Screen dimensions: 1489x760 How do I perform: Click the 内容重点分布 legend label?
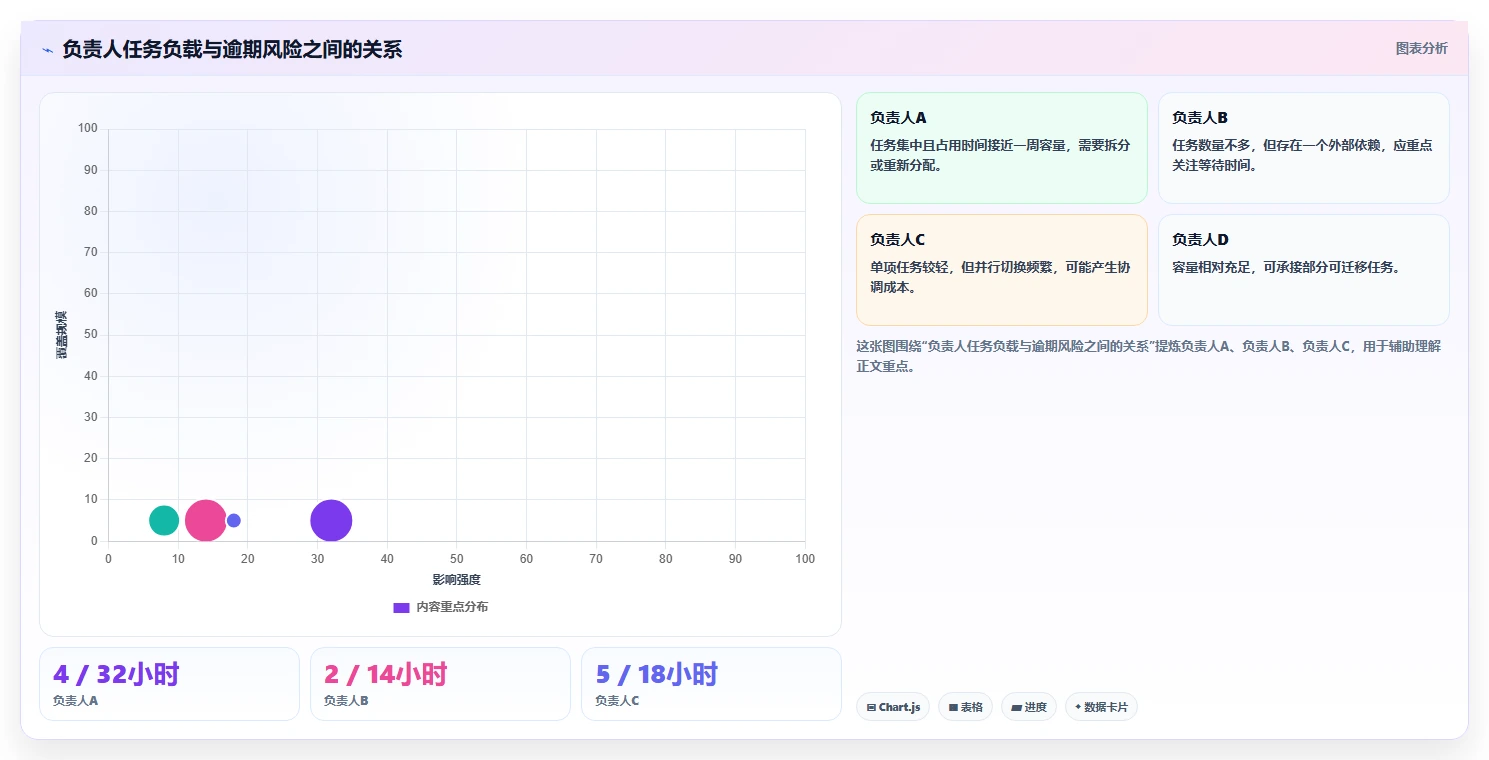[x=452, y=607]
